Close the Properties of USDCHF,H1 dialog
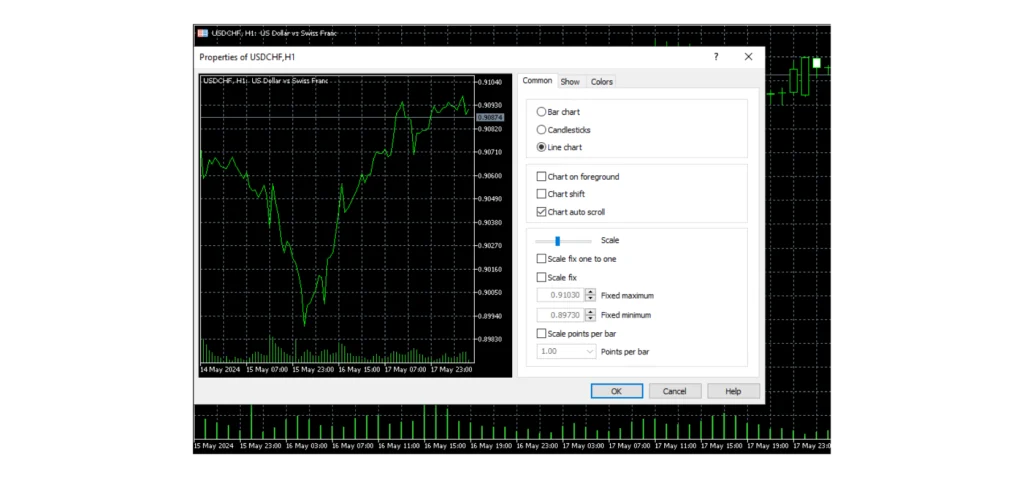This screenshot has width=1024, height=479. (748, 57)
